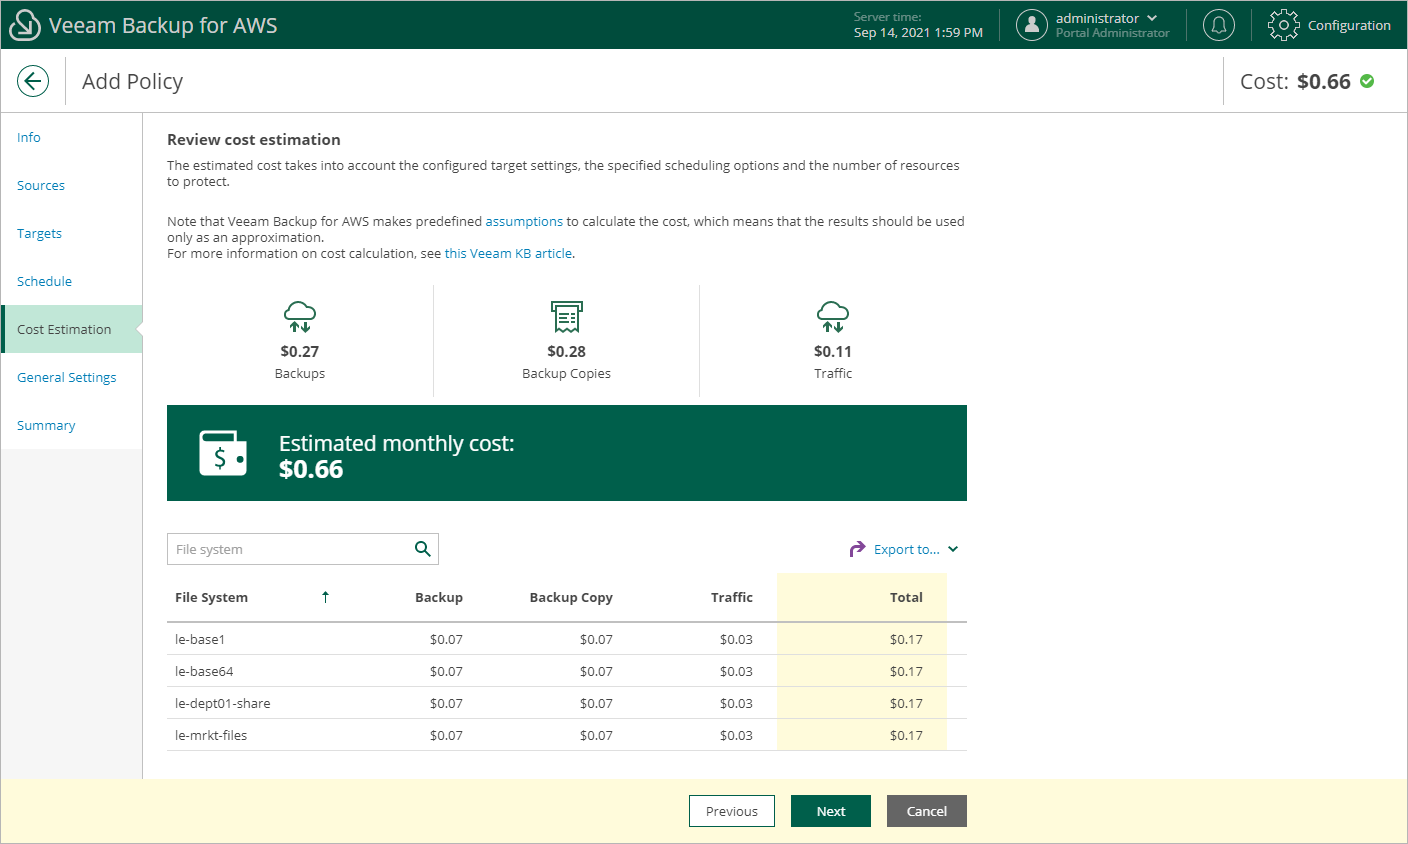Click the Configuration gear icon
1408x844 pixels.
click(x=1284, y=25)
